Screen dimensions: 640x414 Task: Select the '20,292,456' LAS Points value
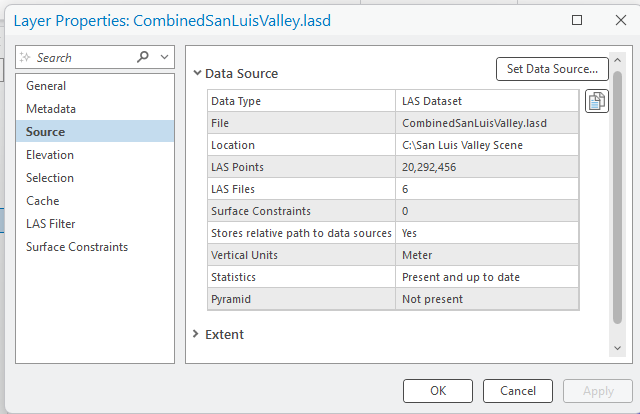[487, 167]
